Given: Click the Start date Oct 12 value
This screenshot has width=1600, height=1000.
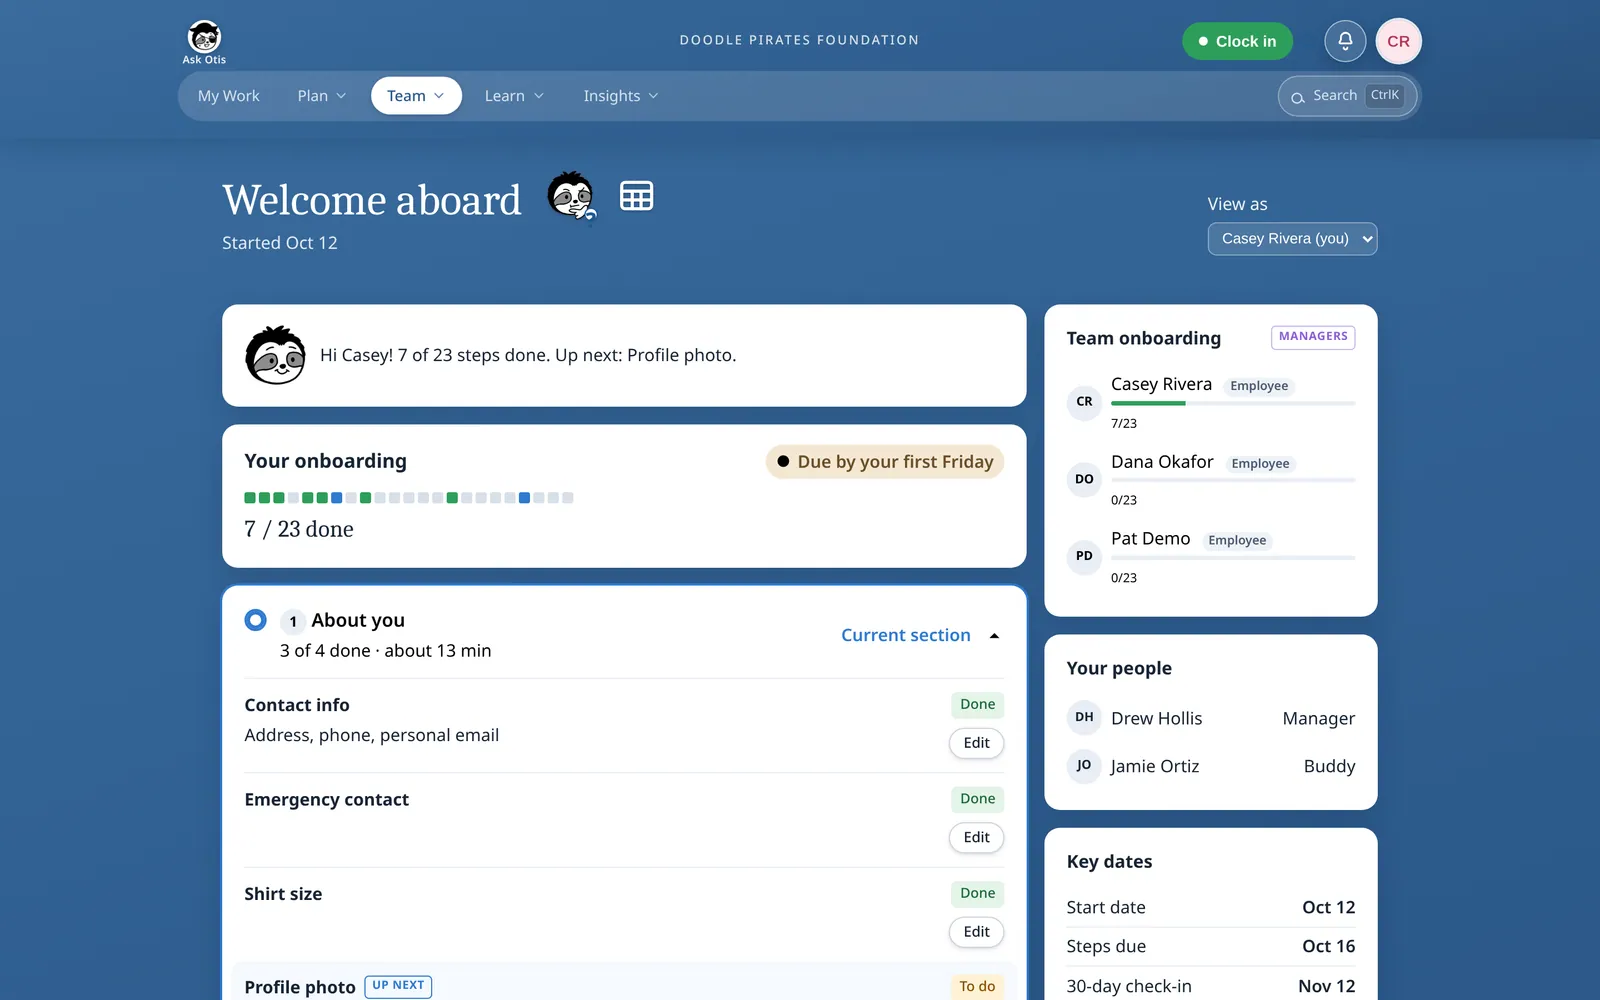Looking at the screenshot, I should [1328, 907].
